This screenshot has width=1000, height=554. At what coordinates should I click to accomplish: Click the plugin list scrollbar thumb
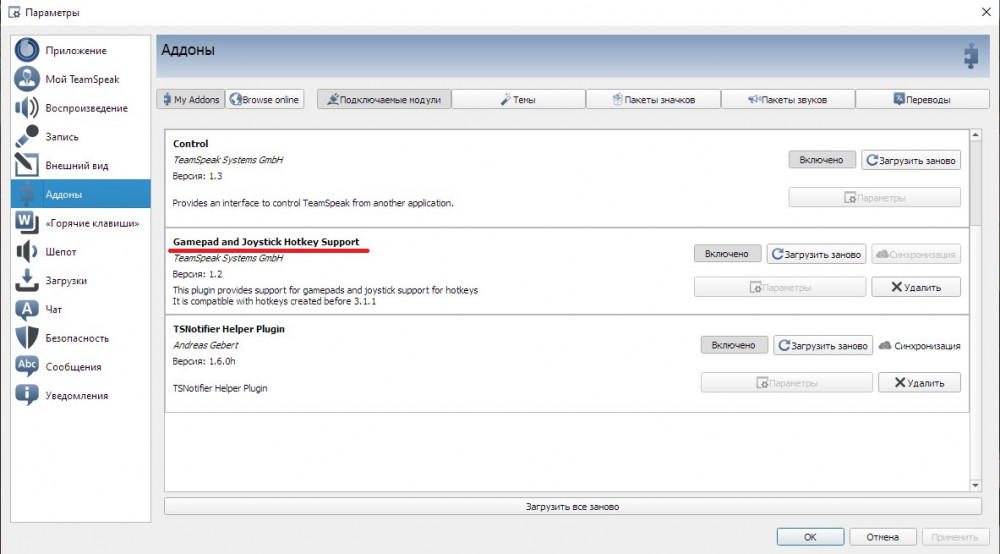[x=975, y=183]
